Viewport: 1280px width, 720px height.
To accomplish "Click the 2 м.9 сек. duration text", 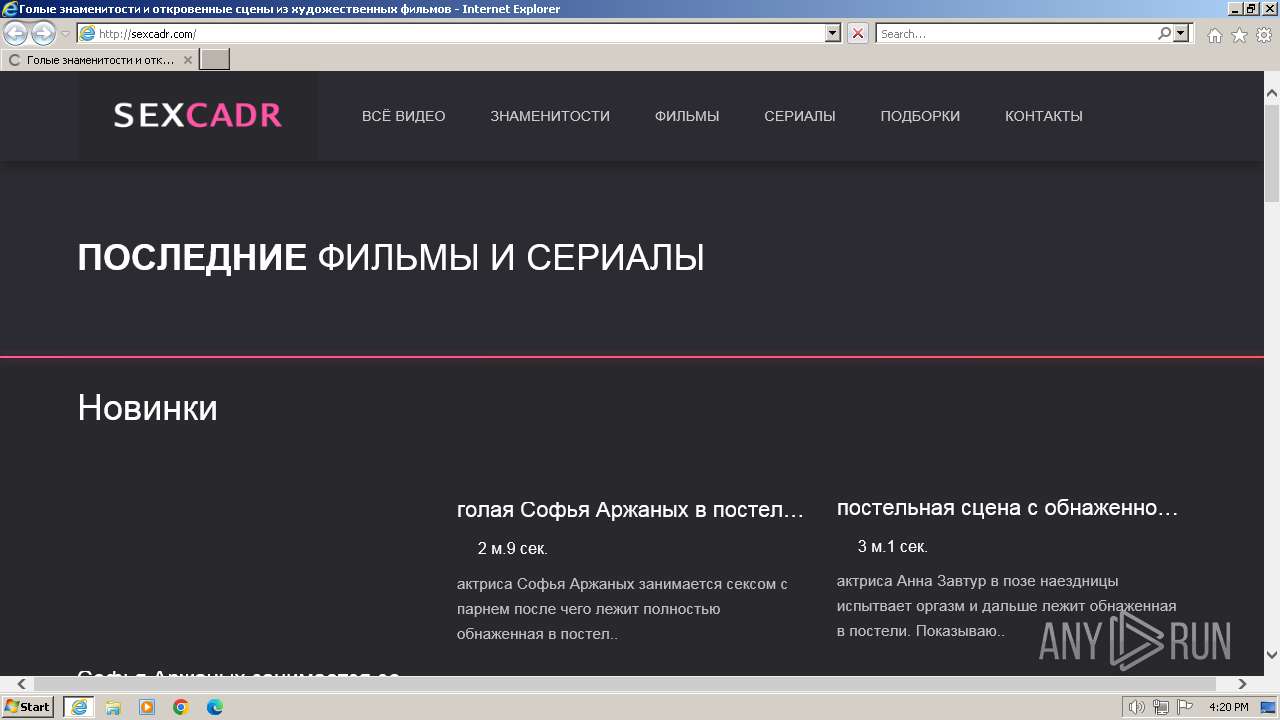I will point(513,548).
